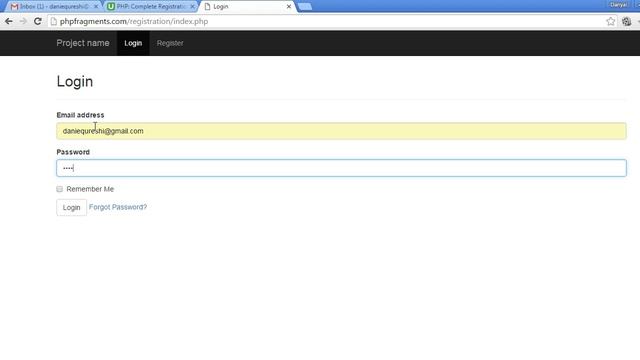Click the browser forward arrow
Viewport: 640px width, 360px height.
[x=23, y=21]
